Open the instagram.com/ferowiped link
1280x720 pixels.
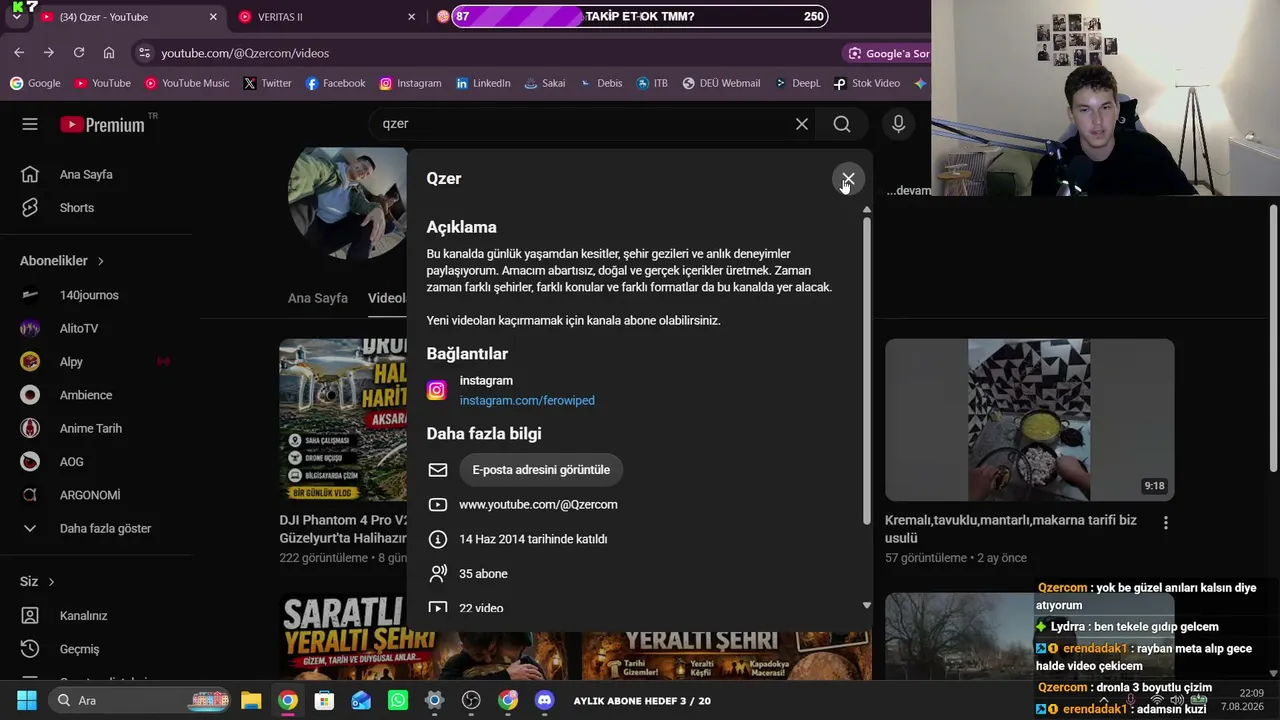click(x=527, y=400)
